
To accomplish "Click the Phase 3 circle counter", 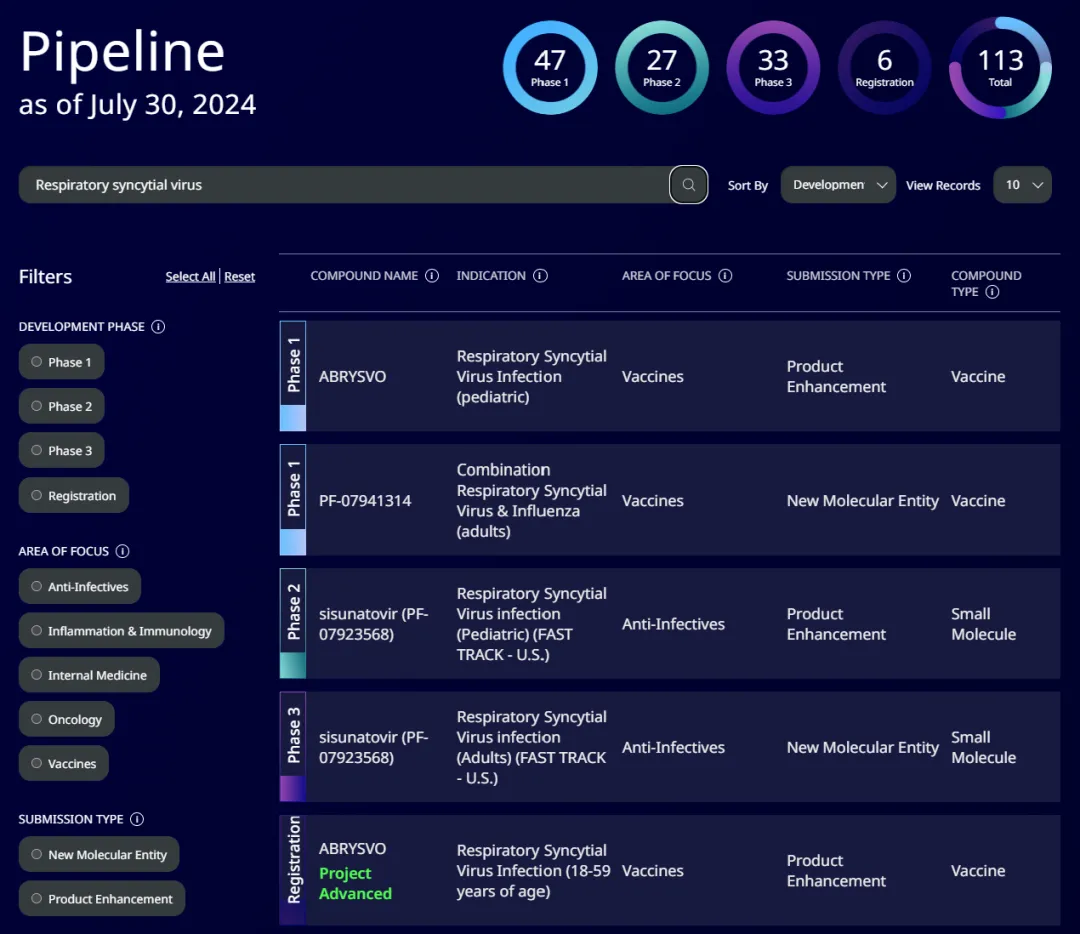I will (x=773, y=67).
